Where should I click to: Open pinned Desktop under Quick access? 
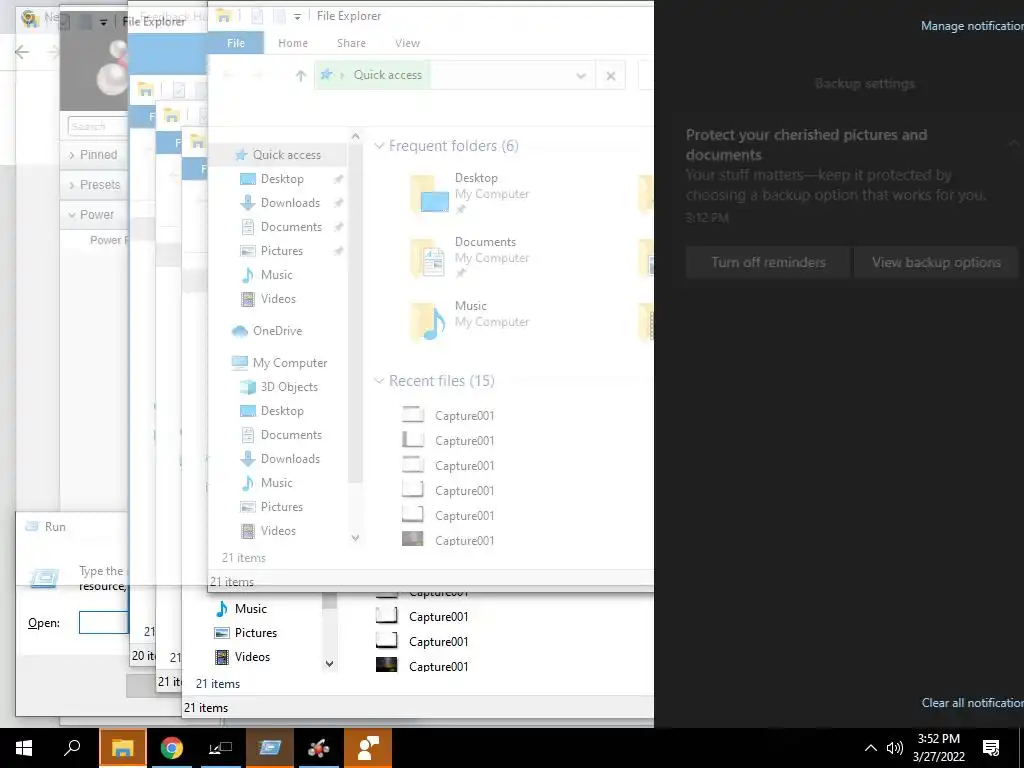click(281, 179)
